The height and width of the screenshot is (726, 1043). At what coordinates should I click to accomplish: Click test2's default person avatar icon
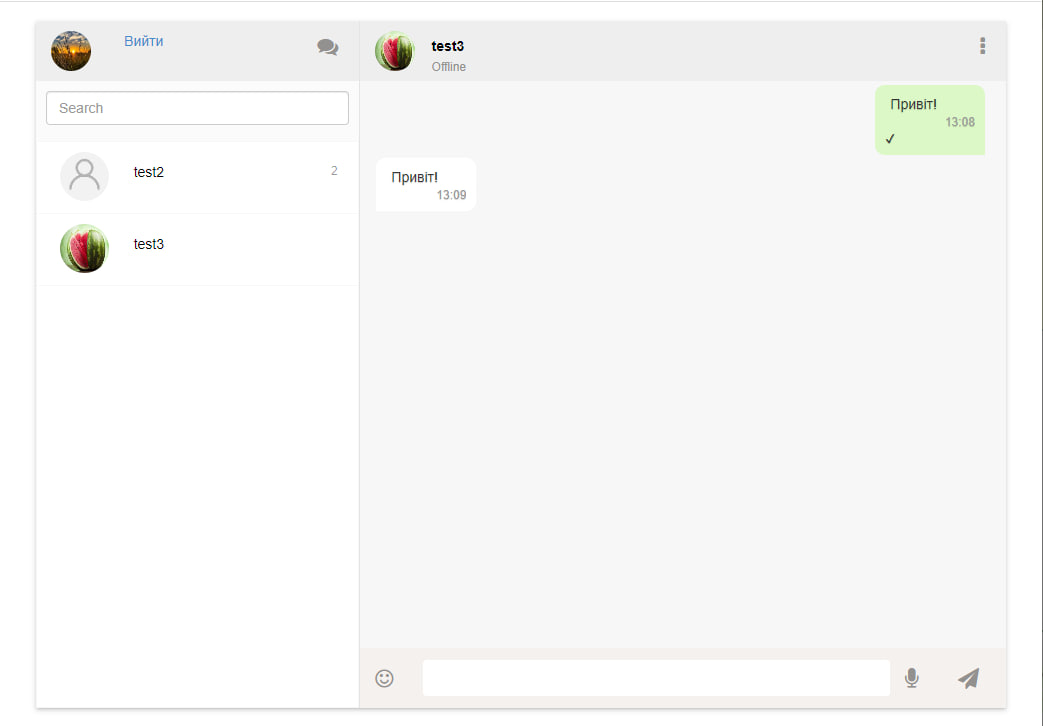point(84,176)
